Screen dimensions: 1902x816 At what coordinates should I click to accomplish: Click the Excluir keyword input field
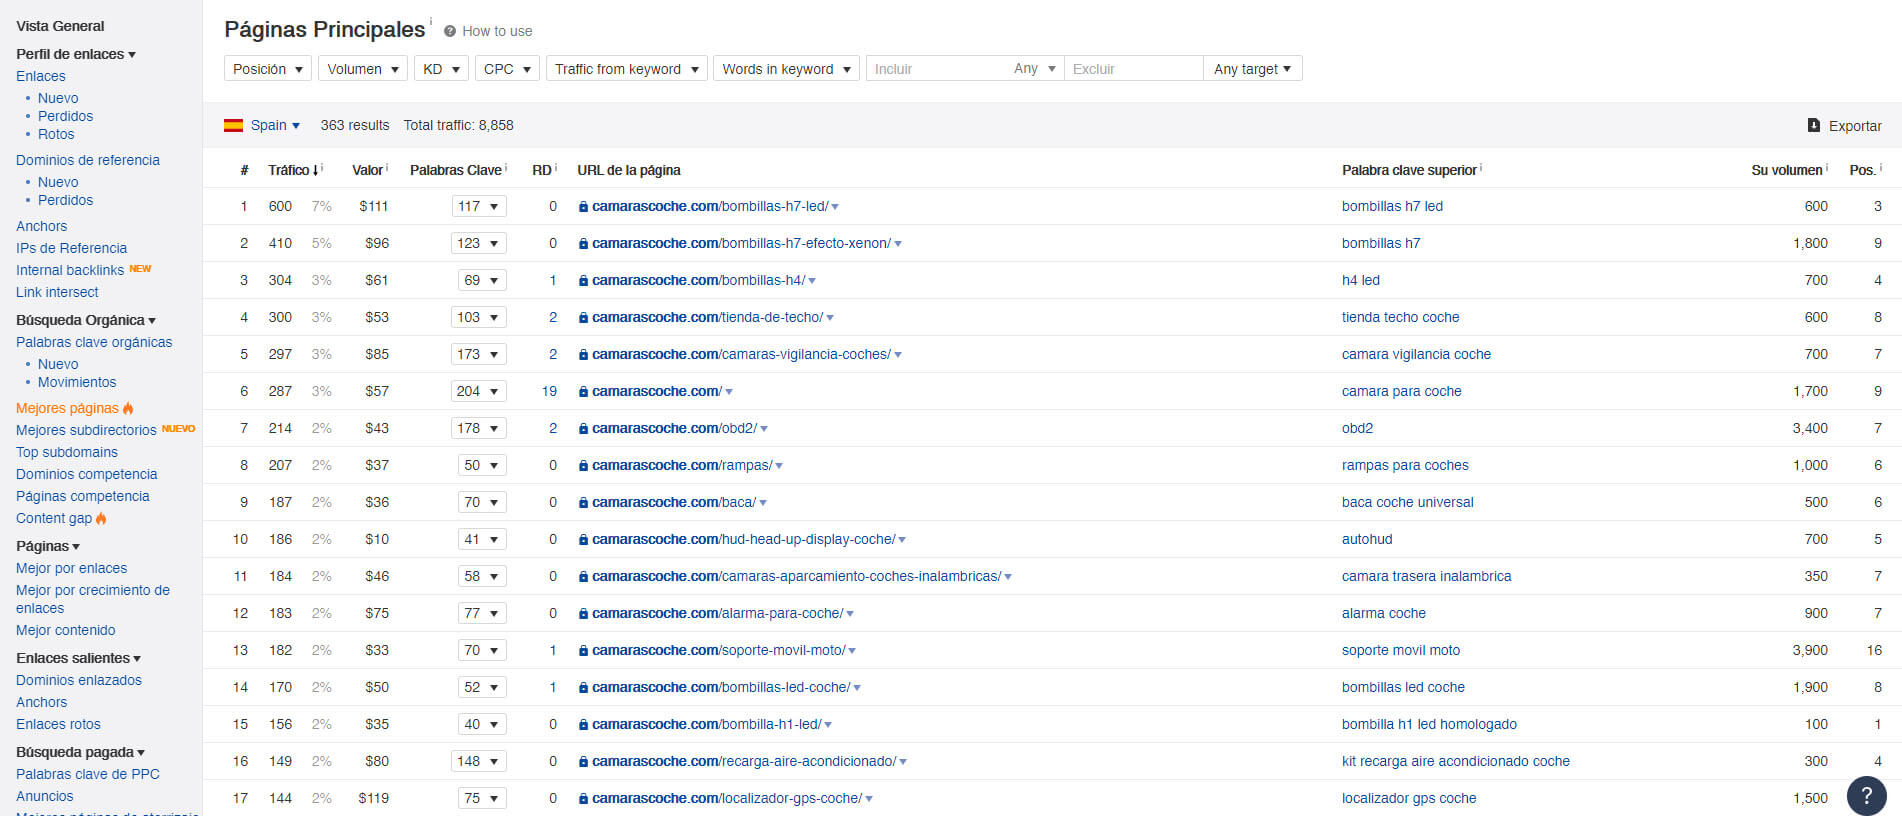1134,69
